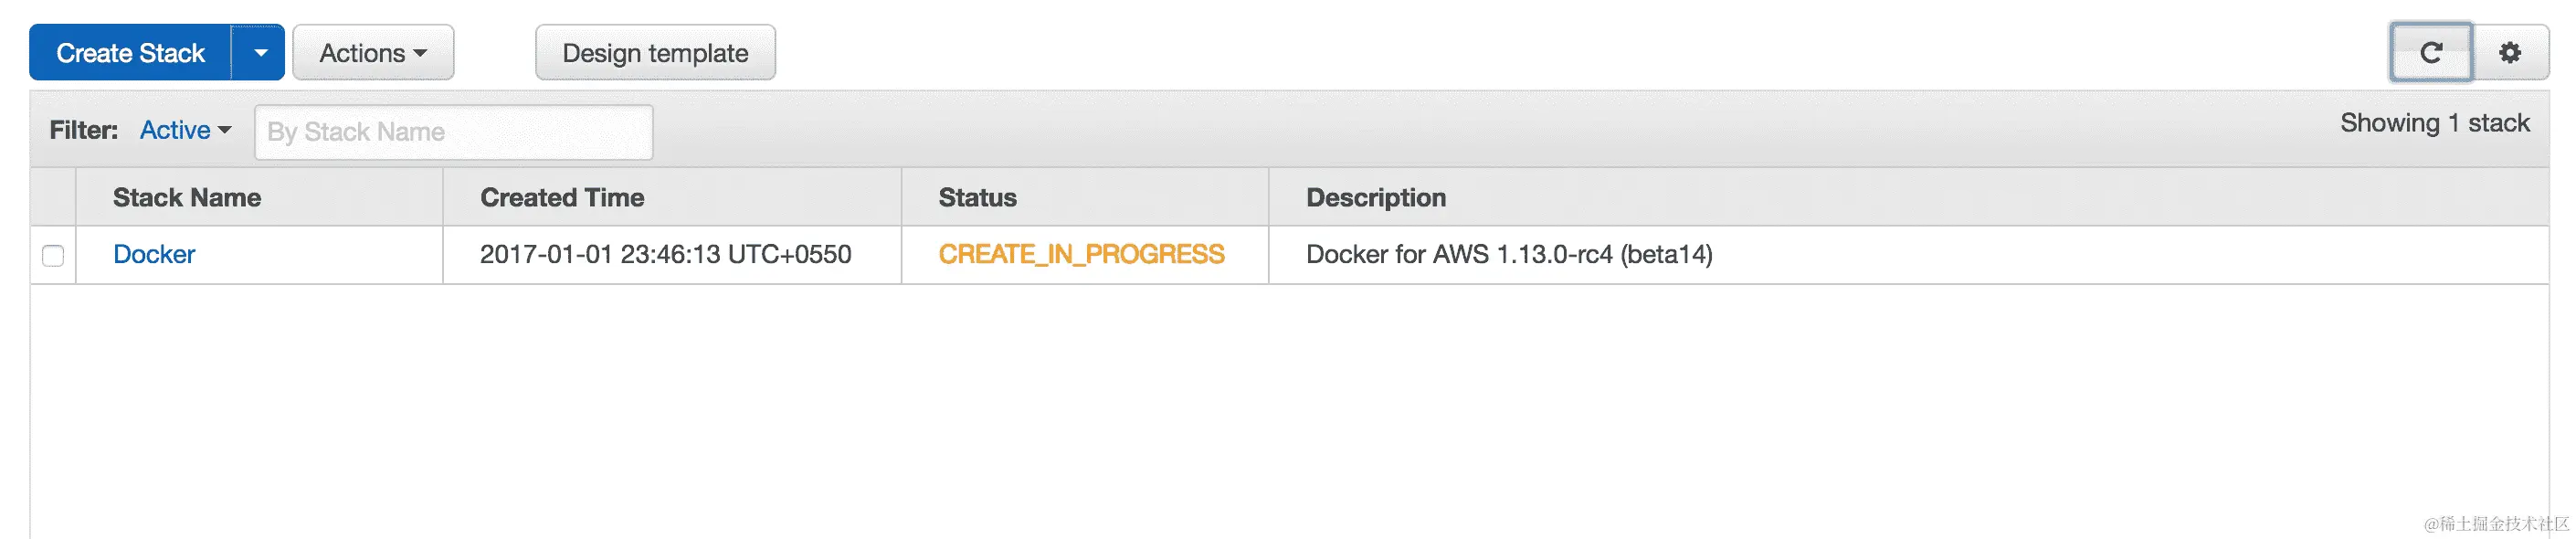Click the Filter label area

[82, 130]
